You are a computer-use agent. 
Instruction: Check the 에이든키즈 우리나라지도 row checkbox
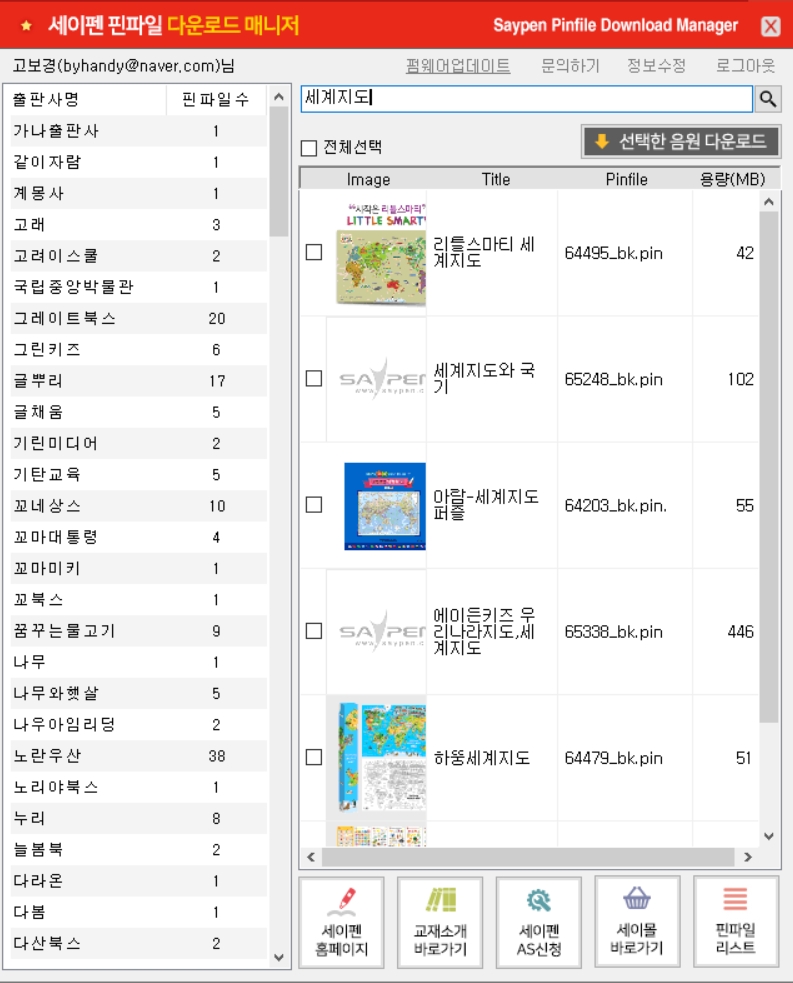[313, 631]
